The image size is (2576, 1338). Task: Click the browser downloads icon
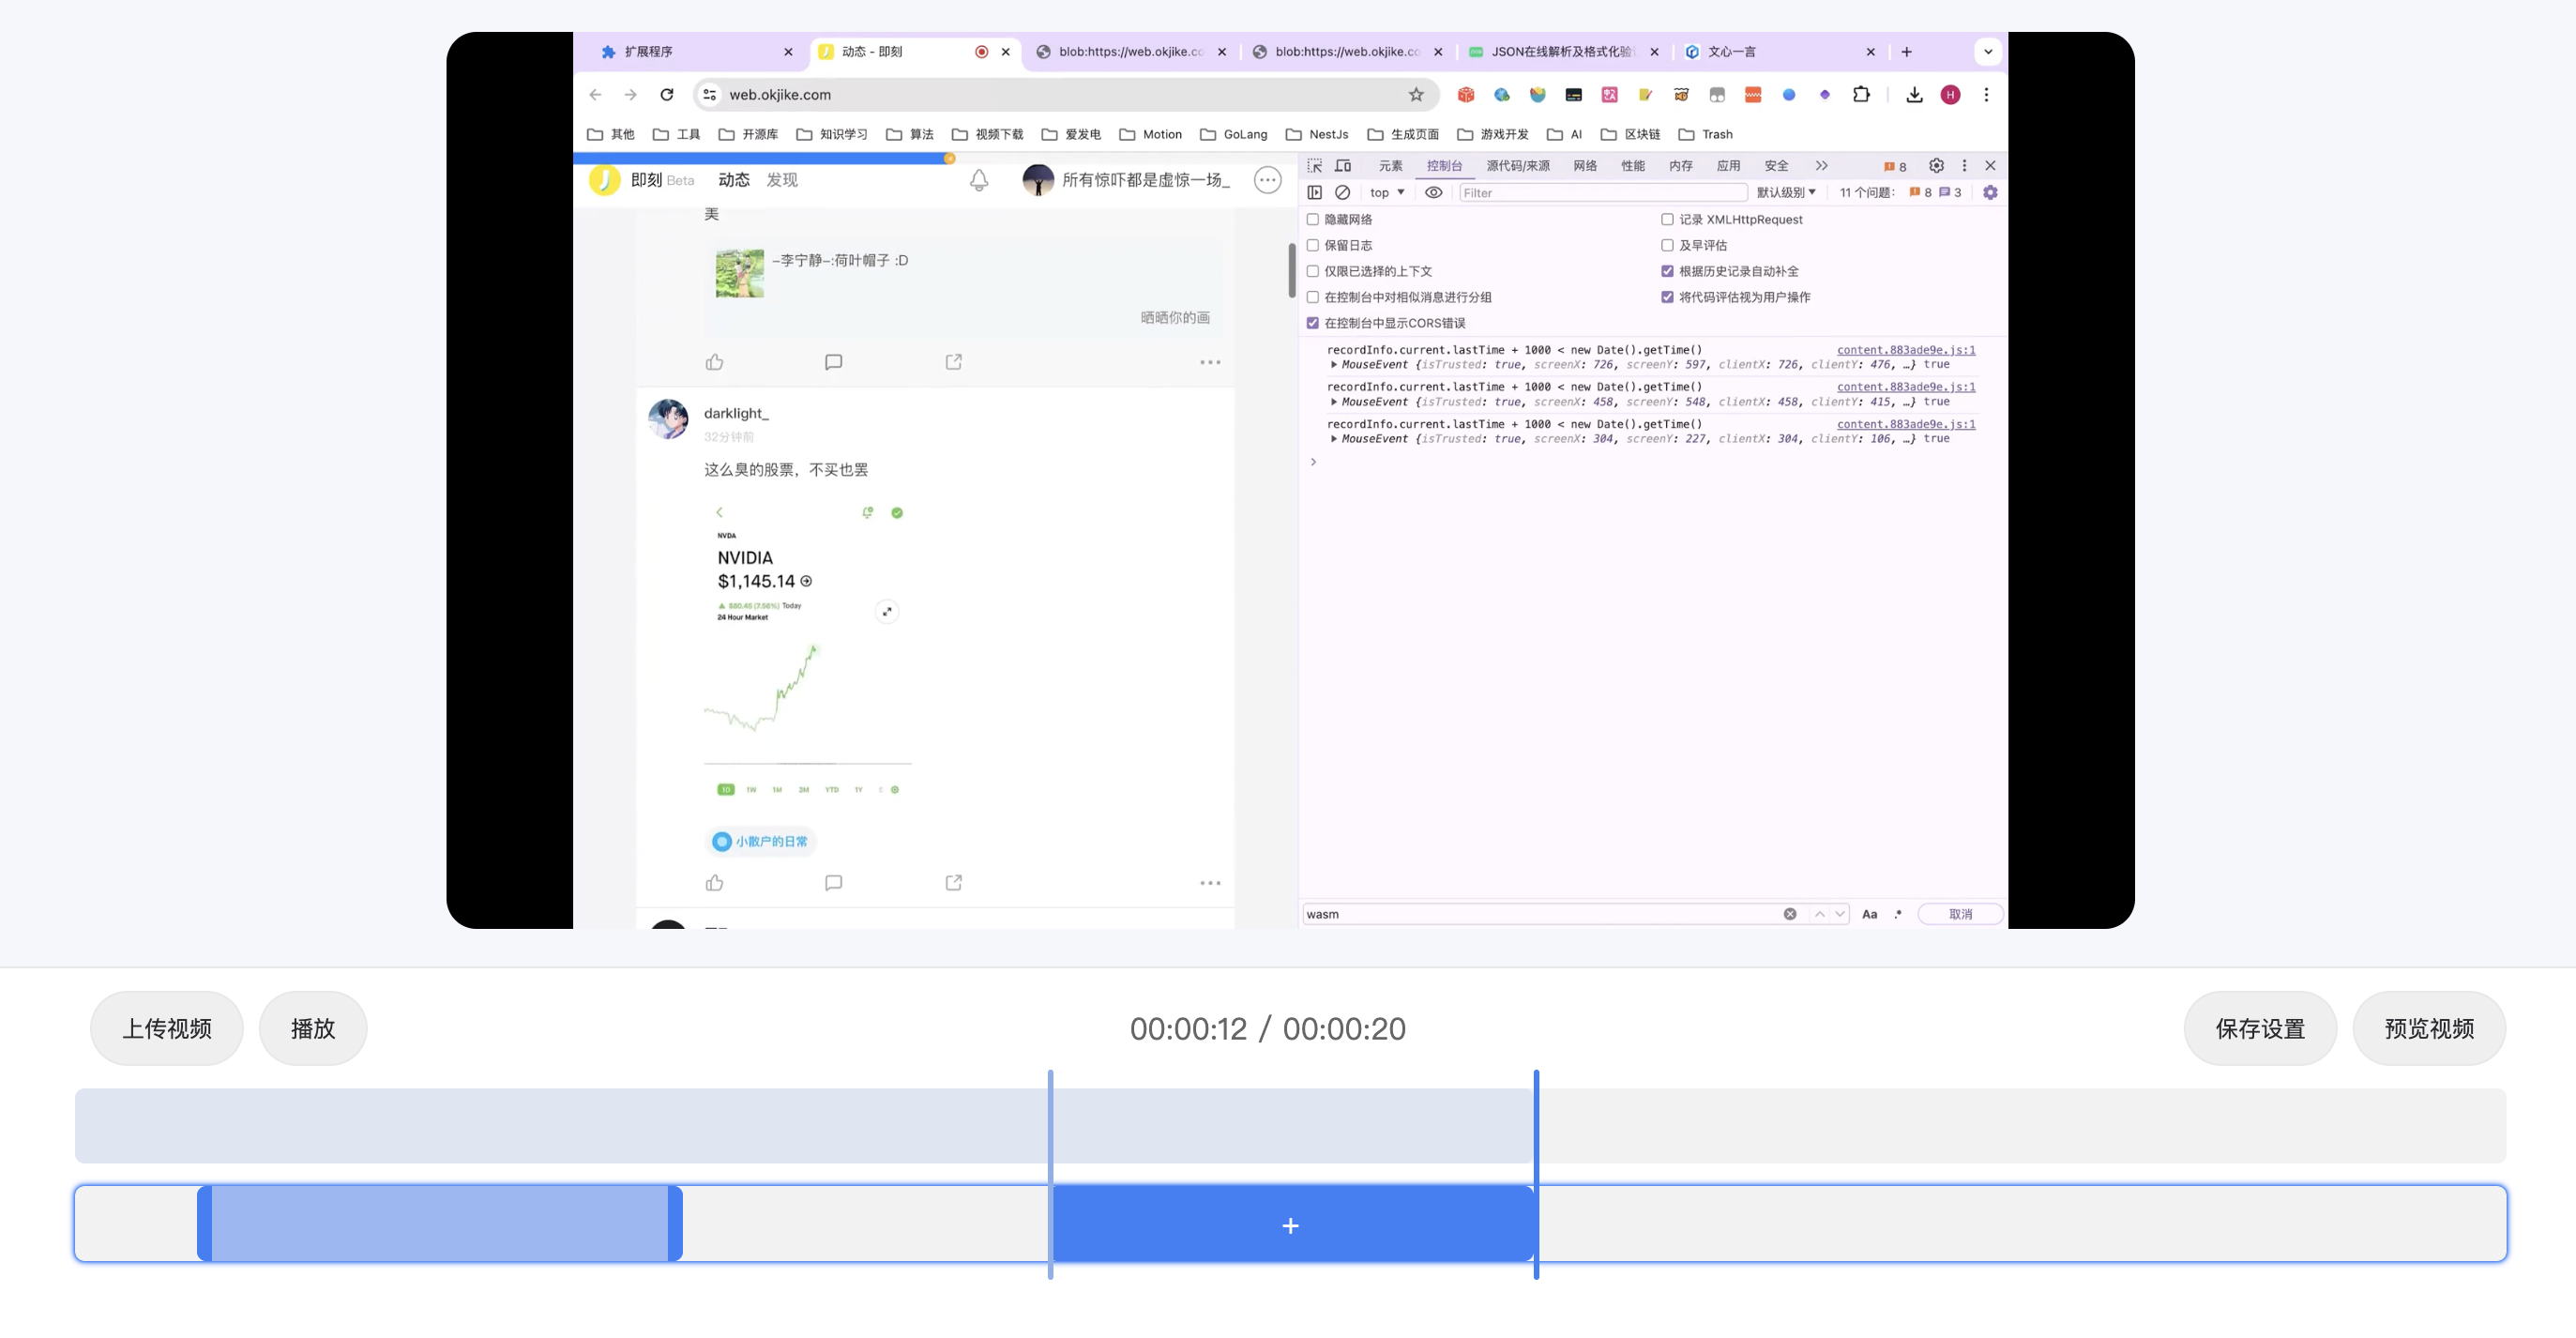click(x=1914, y=94)
